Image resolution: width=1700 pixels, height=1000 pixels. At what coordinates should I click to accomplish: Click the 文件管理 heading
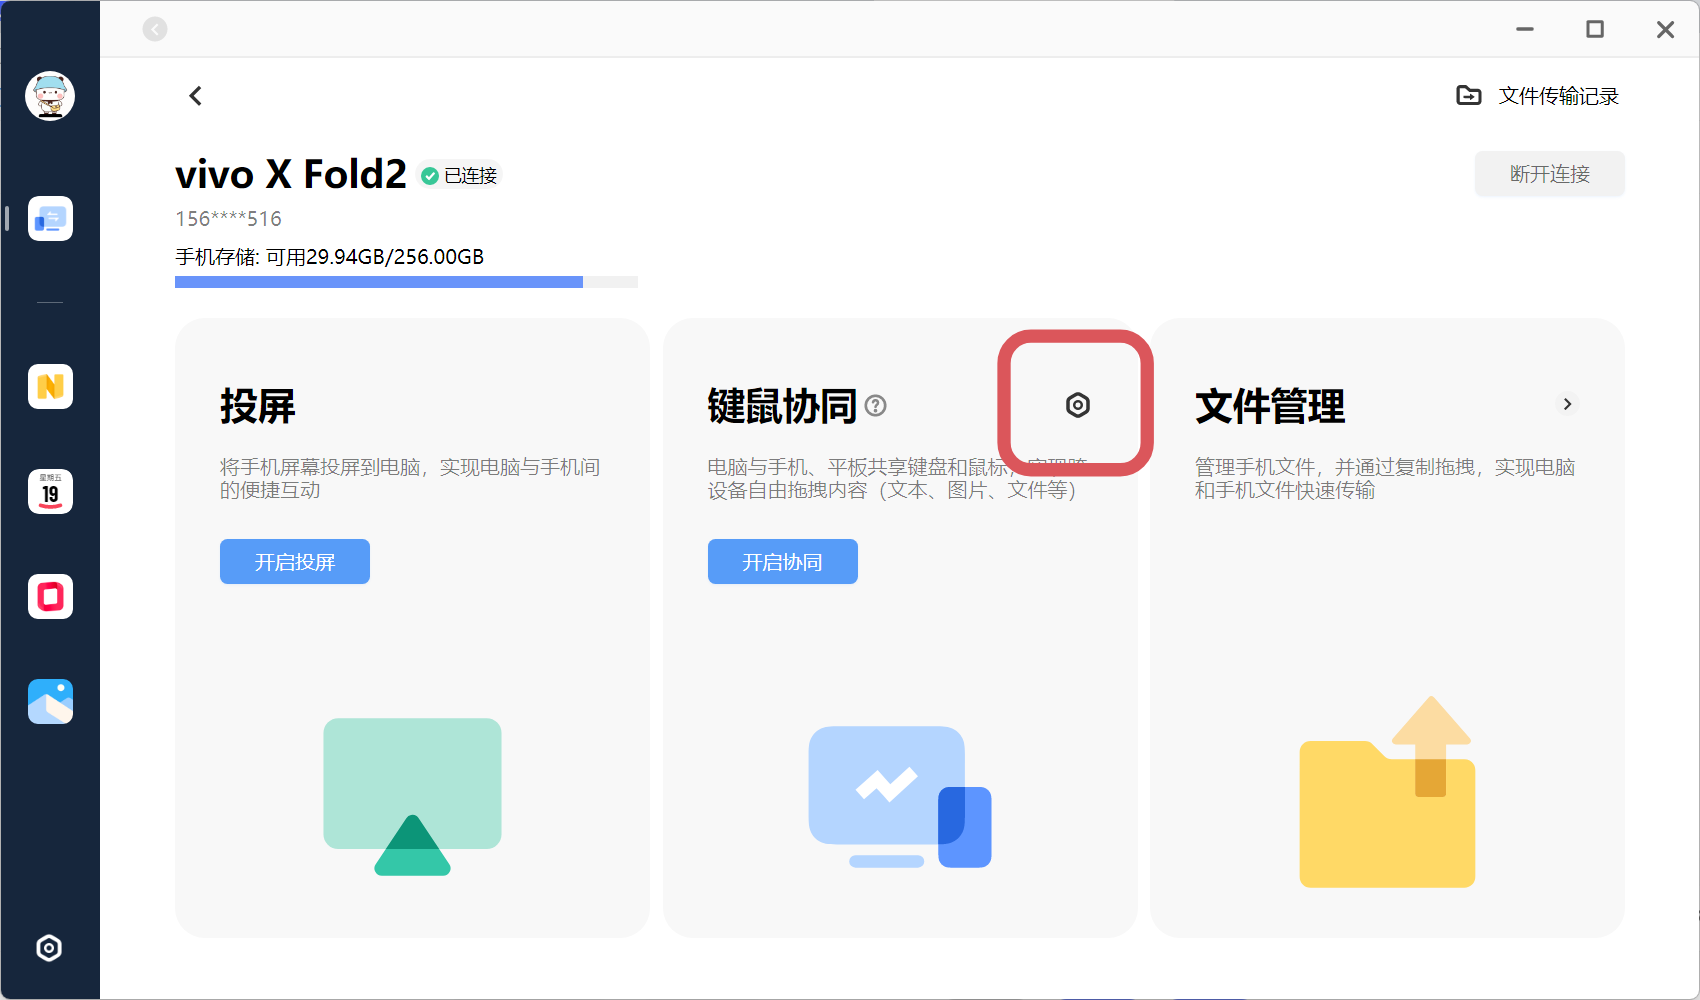pos(1270,406)
